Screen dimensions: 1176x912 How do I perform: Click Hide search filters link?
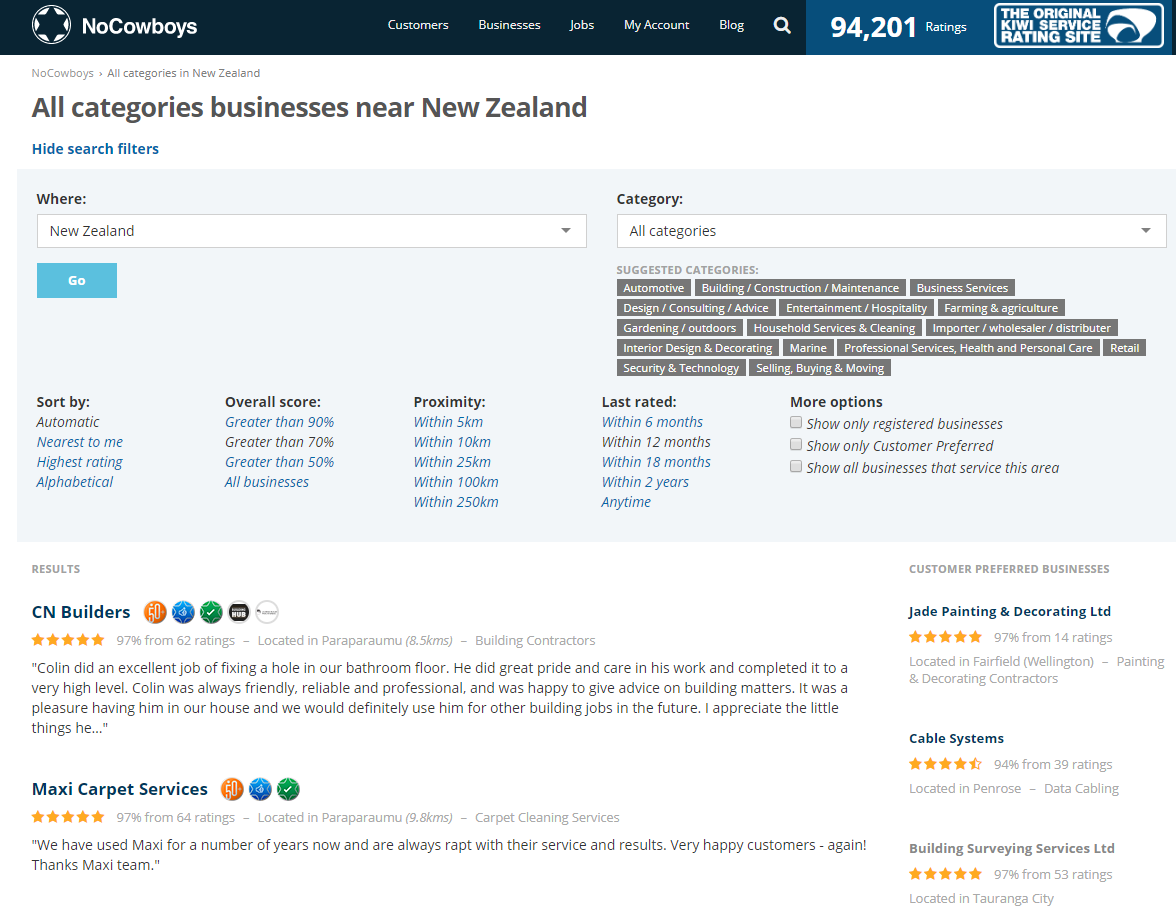click(x=95, y=148)
